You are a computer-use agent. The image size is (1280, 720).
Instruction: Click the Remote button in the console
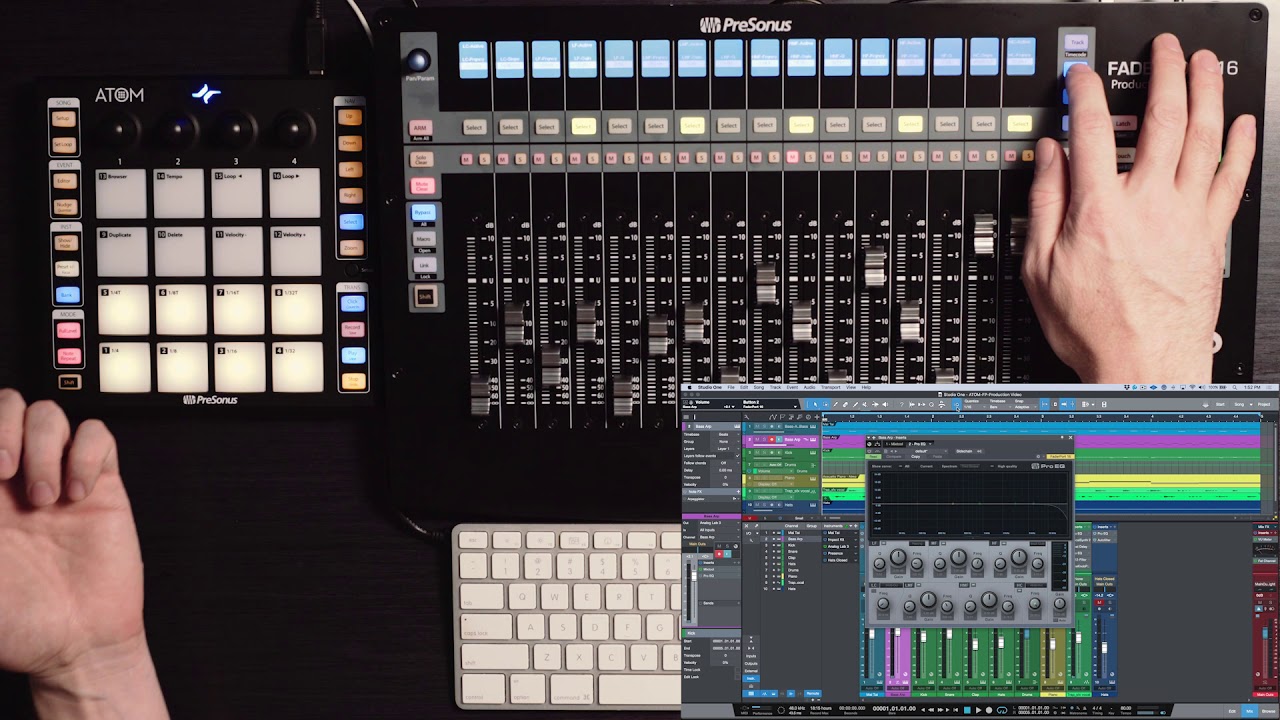tap(813, 693)
